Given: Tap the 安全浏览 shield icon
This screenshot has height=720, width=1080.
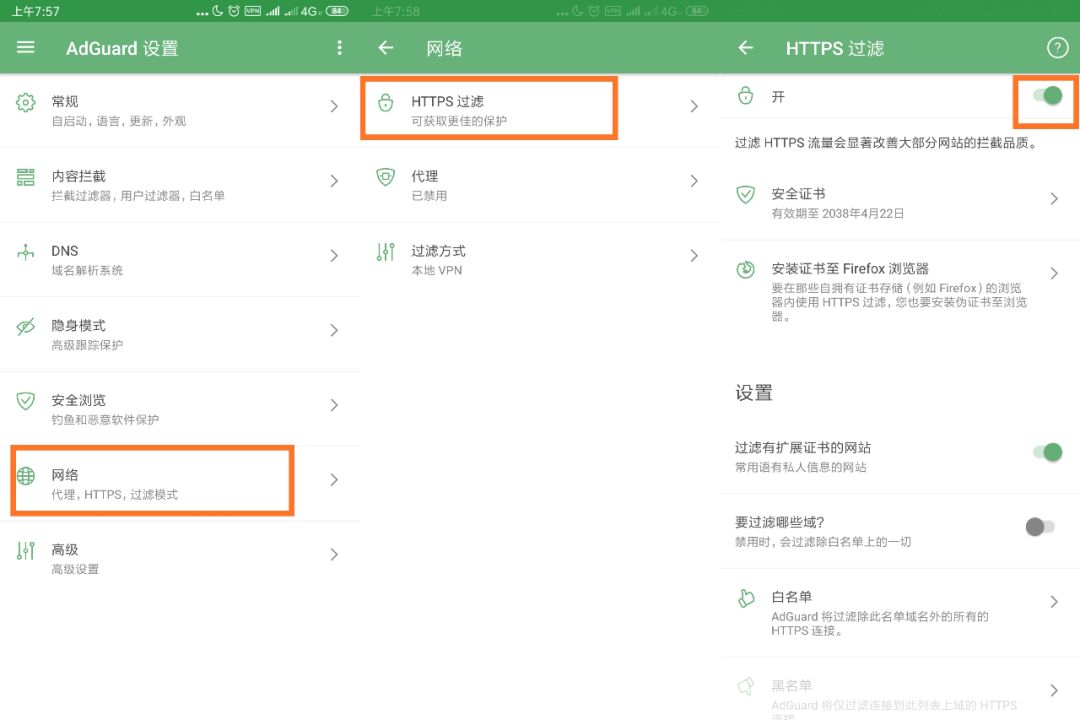Looking at the screenshot, I should point(25,401).
